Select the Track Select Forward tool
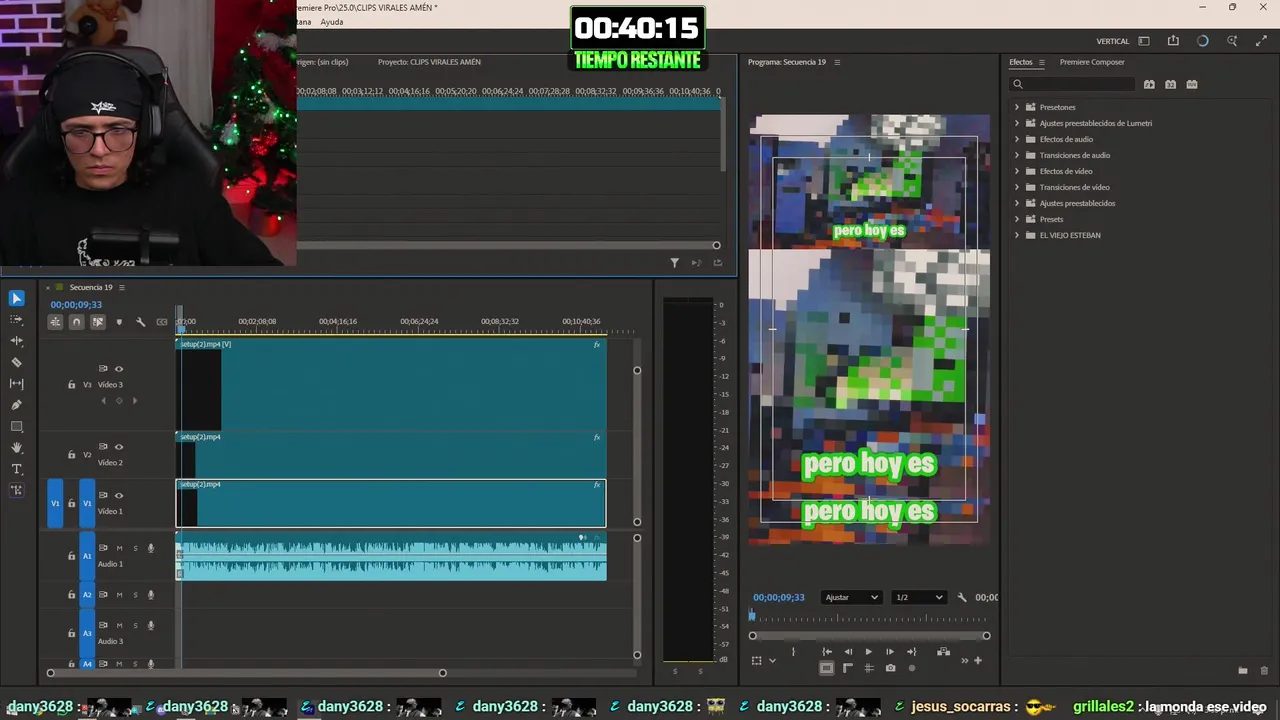Image resolution: width=1280 pixels, height=720 pixels. pyautogui.click(x=16, y=320)
